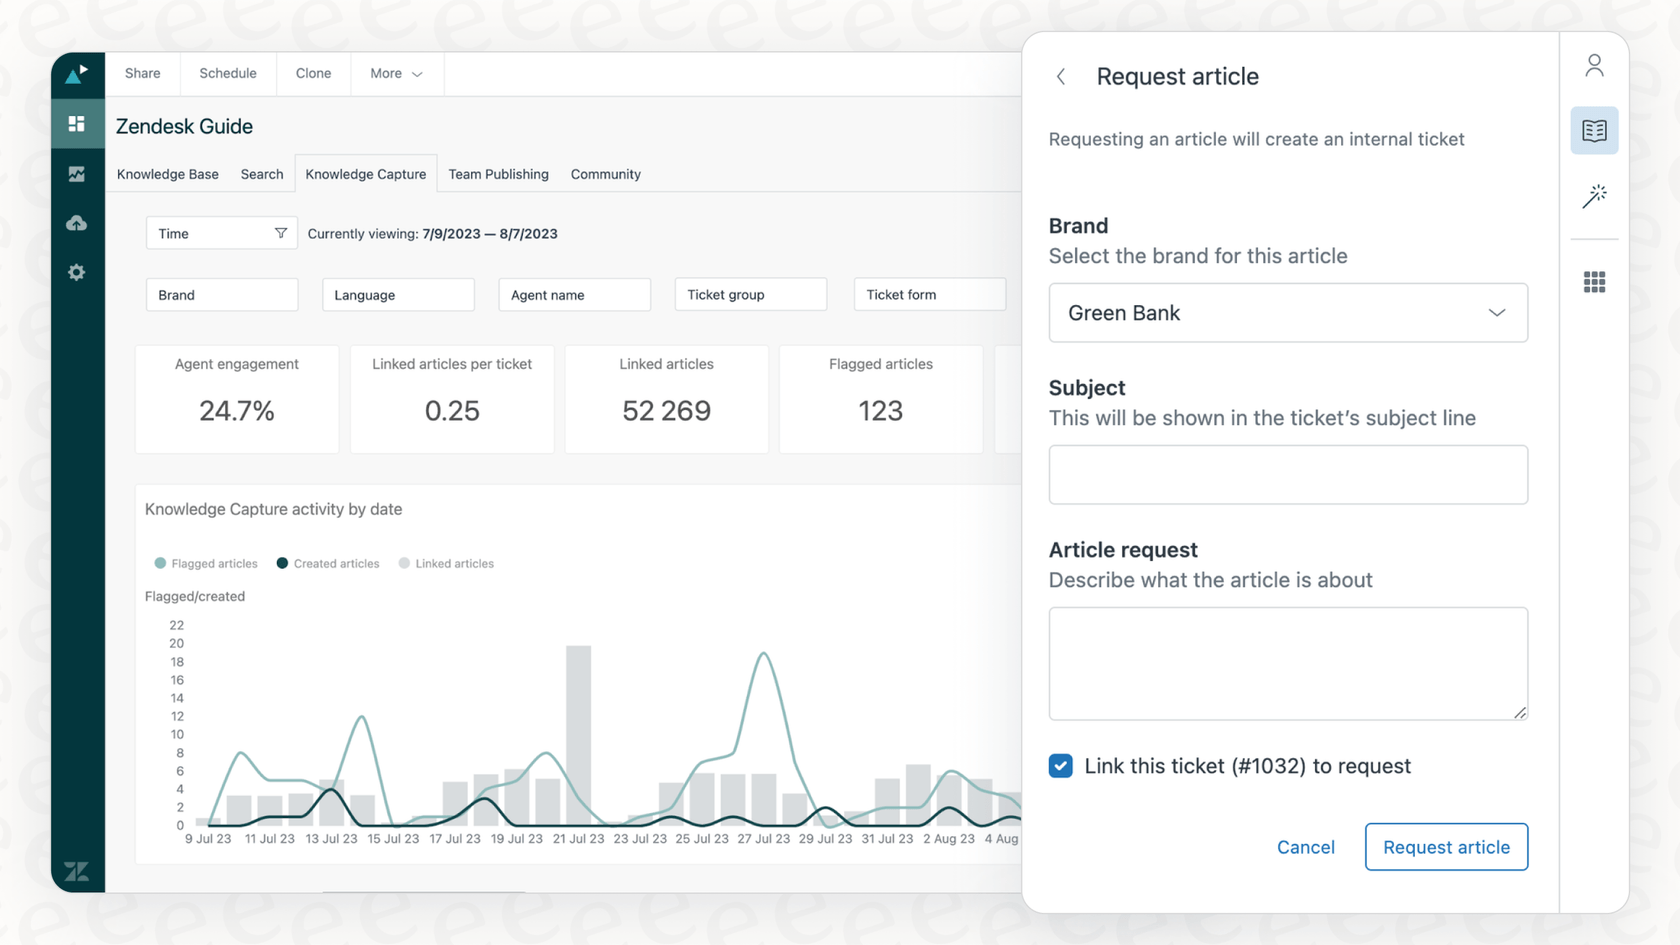Click the Cancel link in the panel
Viewport: 1680px width, 945px height.
click(1305, 847)
